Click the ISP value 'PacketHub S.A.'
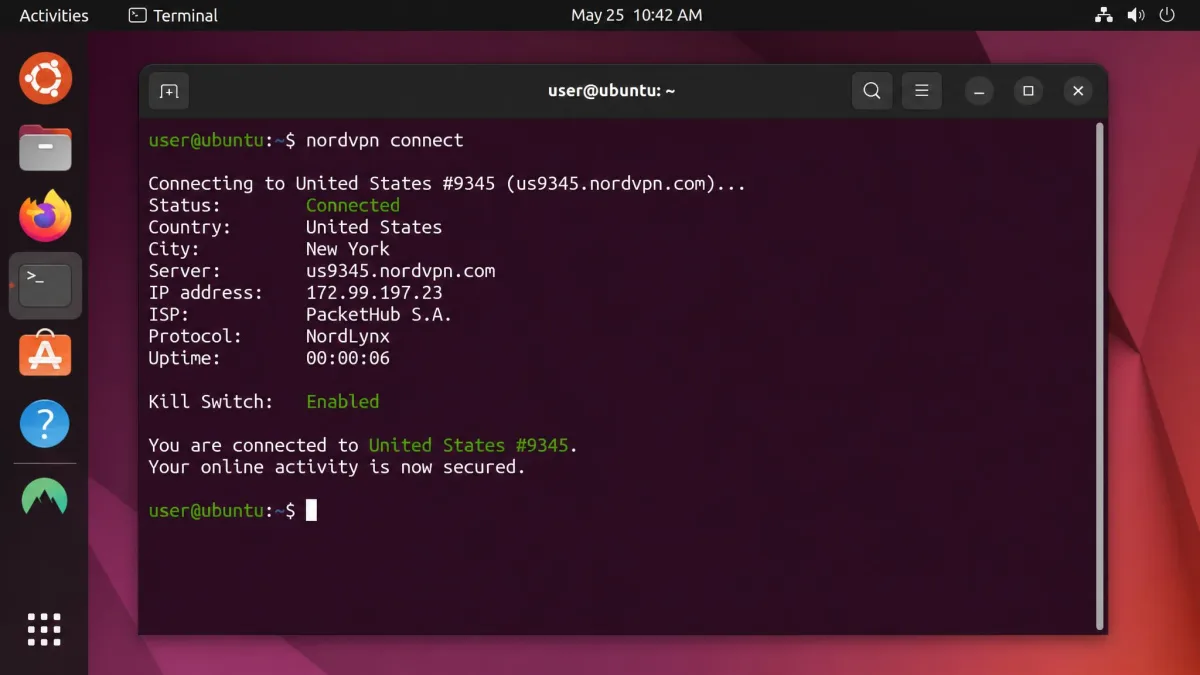The image size is (1200, 675). tap(379, 315)
